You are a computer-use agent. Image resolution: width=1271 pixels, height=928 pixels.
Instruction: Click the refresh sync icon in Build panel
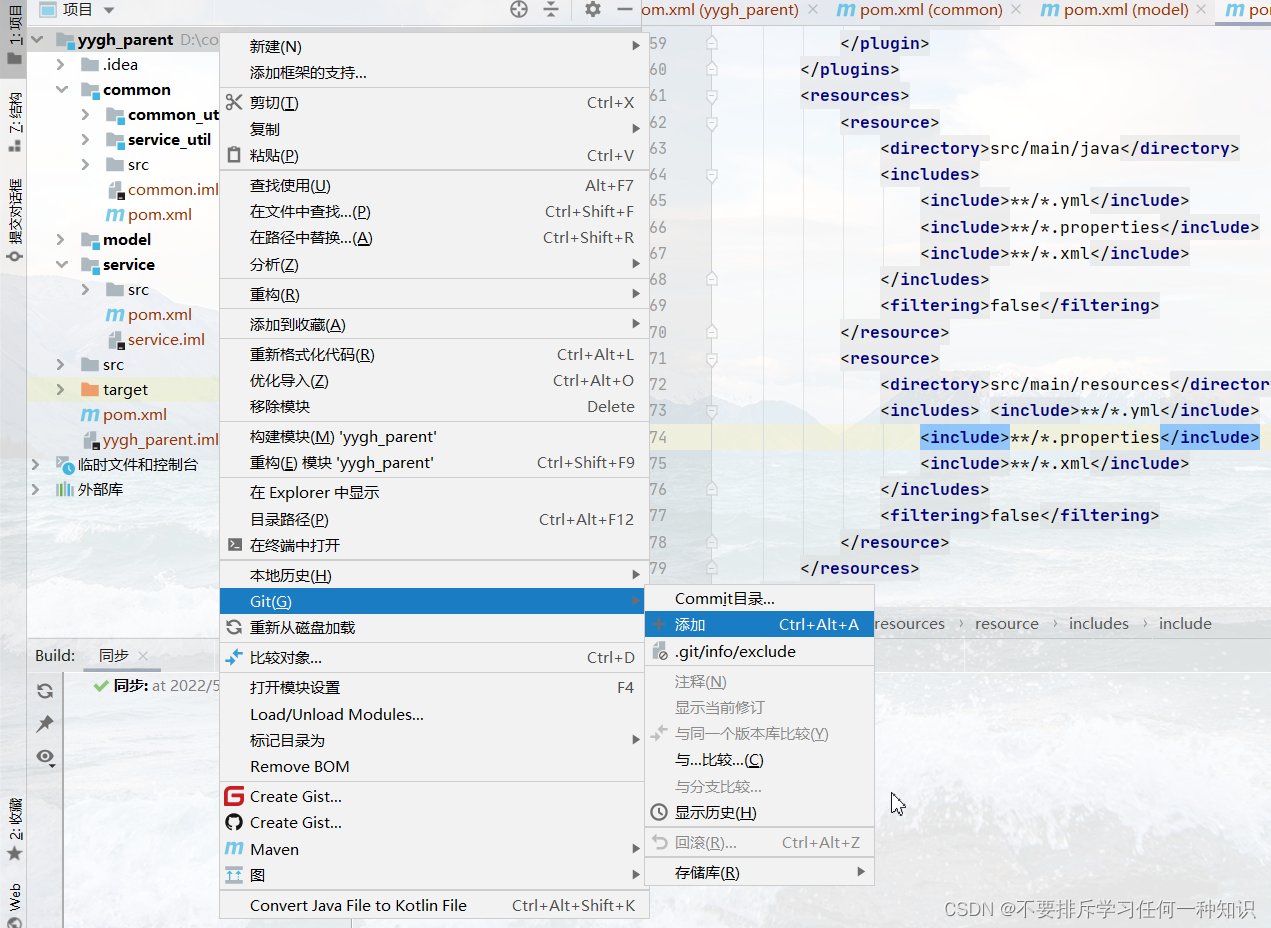[x=45, y=691]
